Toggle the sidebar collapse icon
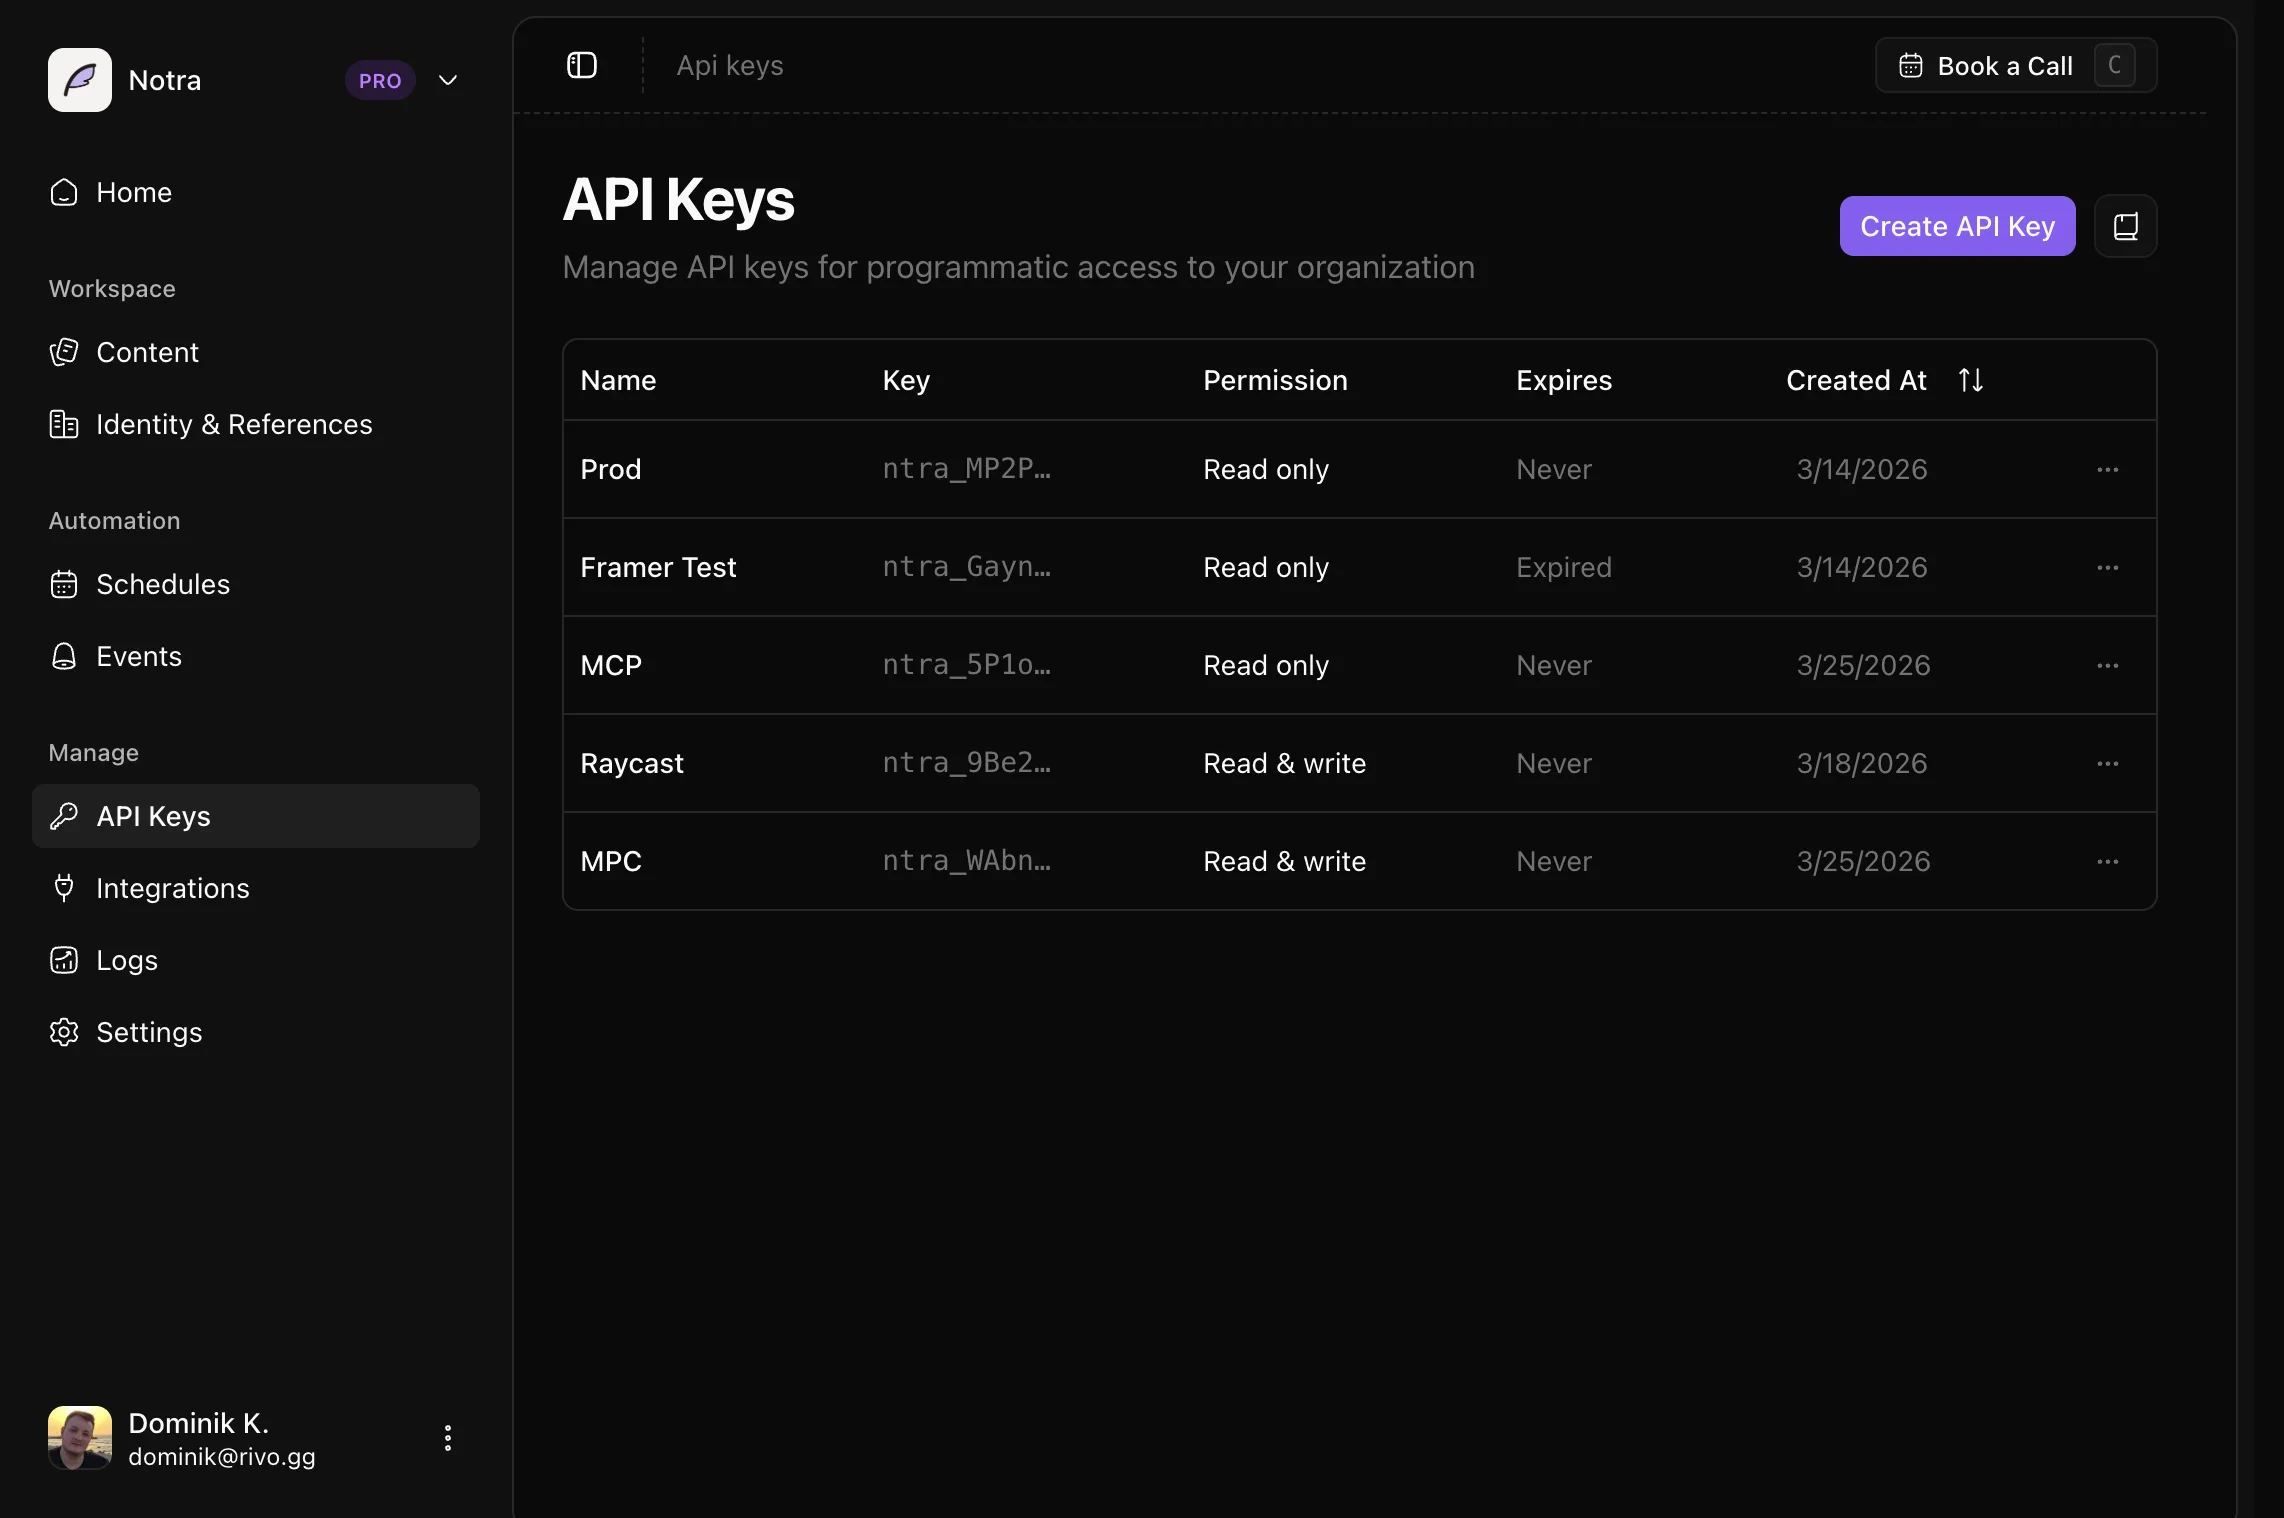2284x1518 pixels. (580, 64)
